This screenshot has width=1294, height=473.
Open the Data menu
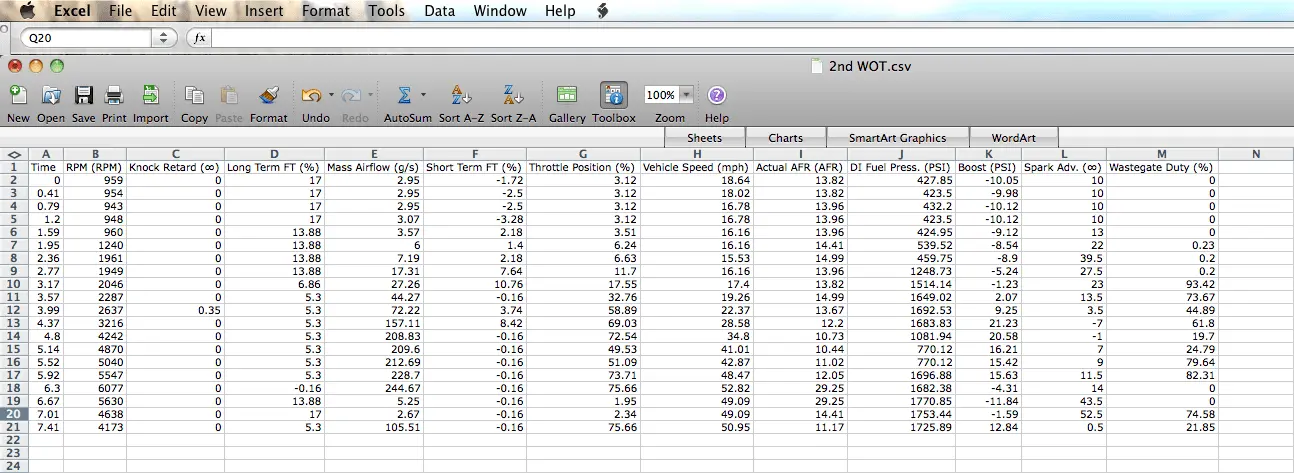coord(439,11)
